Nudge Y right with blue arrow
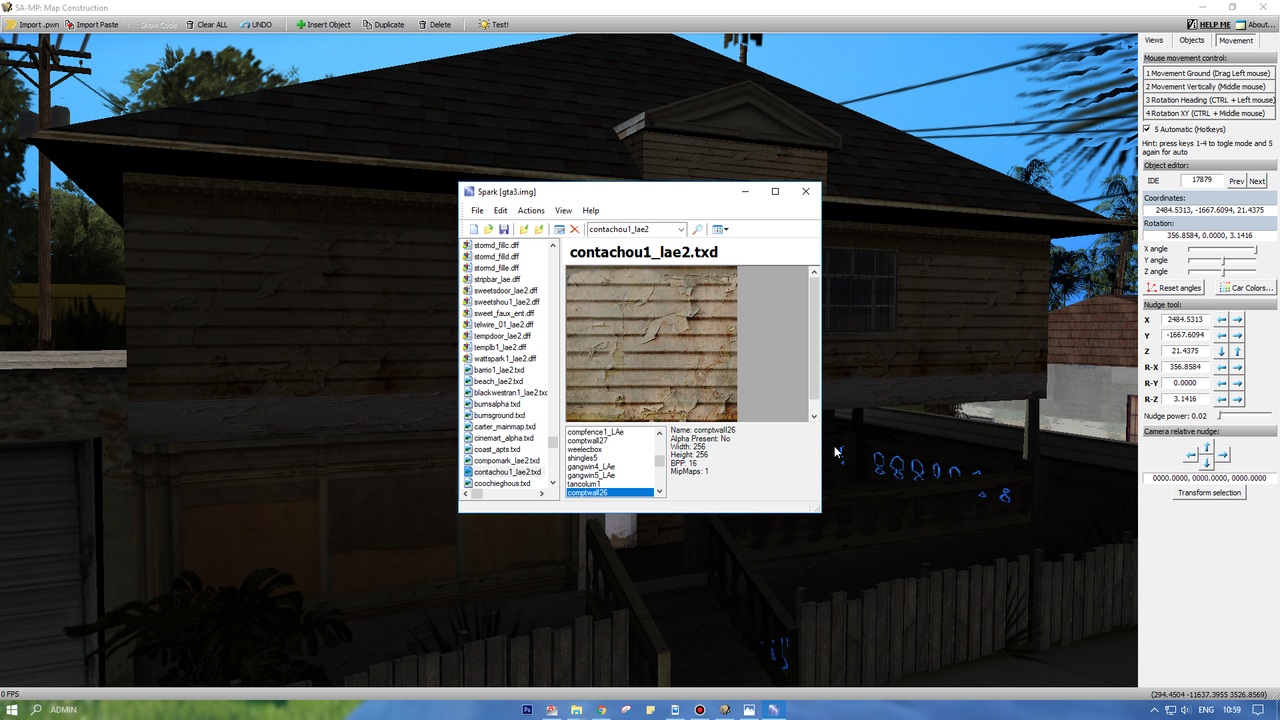Viewport: 1280px width, 720px height. click(1237, 336)
